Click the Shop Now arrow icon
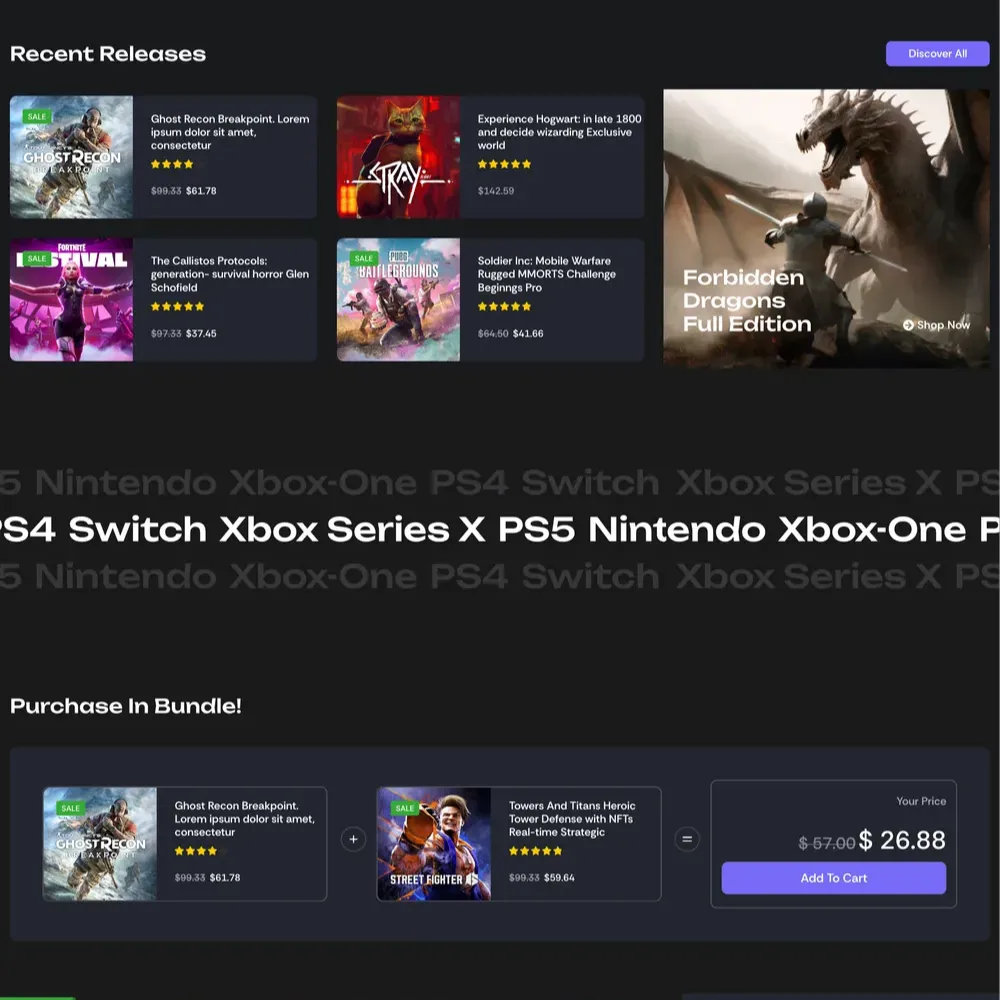 click(x=908, y=325)
